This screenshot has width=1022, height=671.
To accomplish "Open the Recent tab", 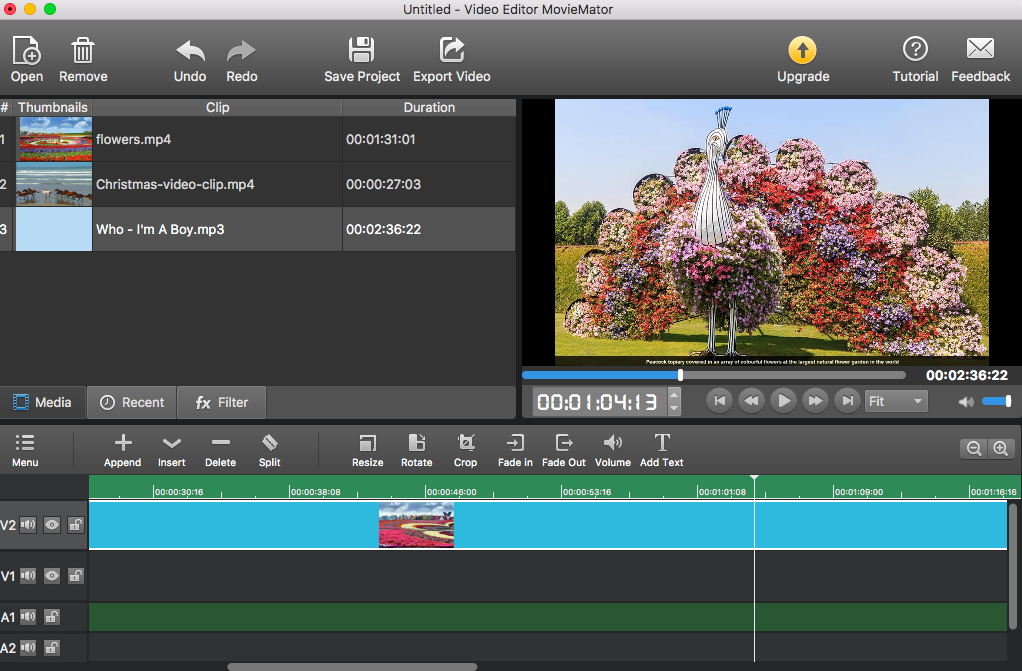I will (131, 402).
